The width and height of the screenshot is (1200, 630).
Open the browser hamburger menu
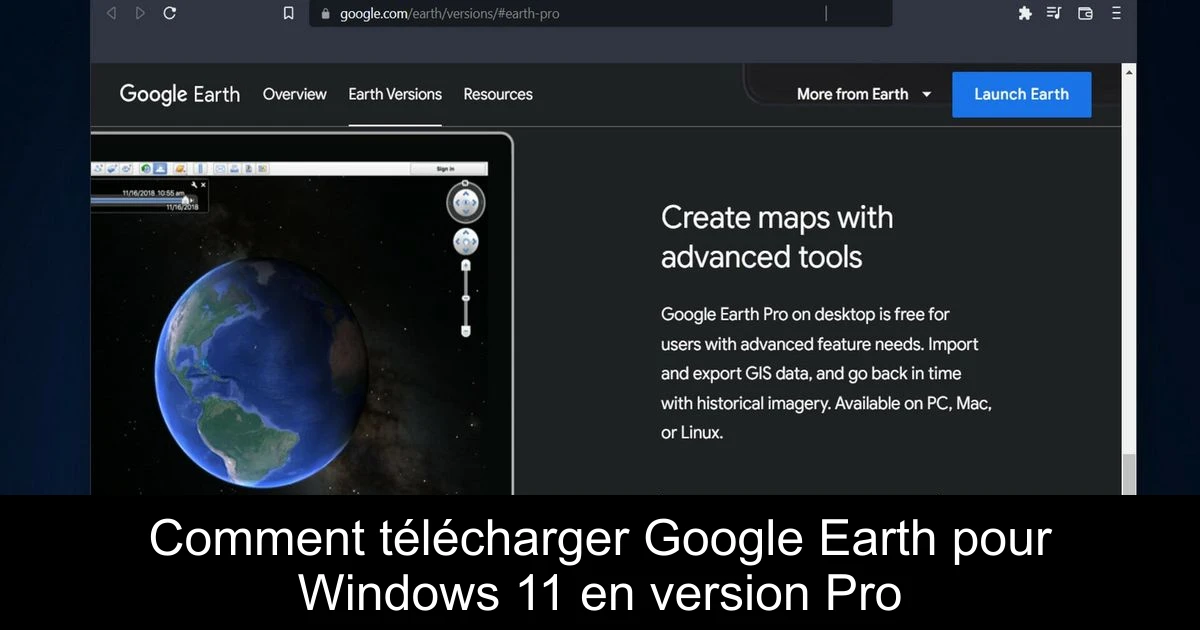pyautogui.click(x=1116, y=13)
